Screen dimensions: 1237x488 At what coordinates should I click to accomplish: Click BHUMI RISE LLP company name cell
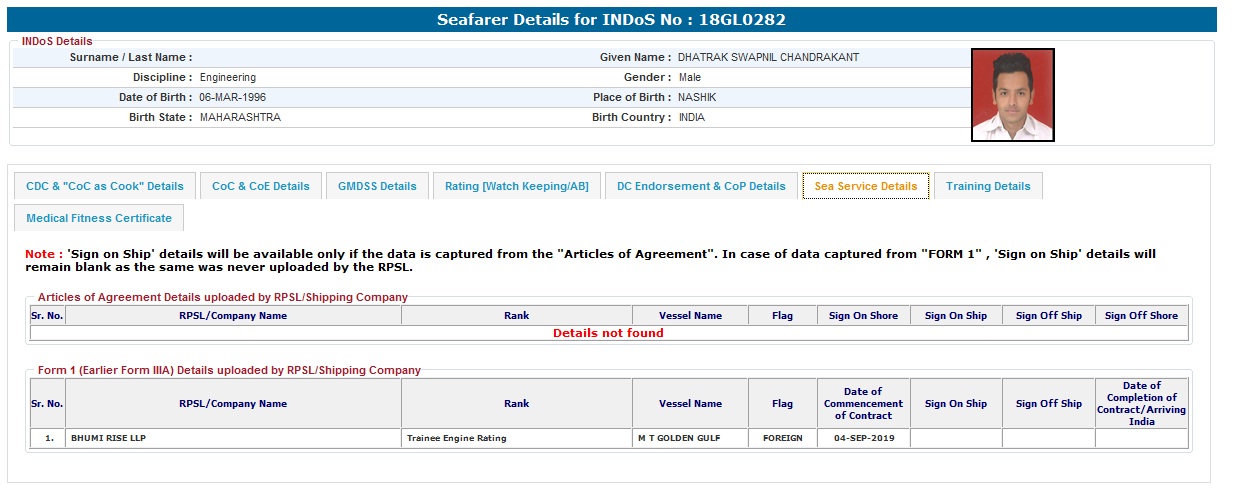click(x=233, y=438)
